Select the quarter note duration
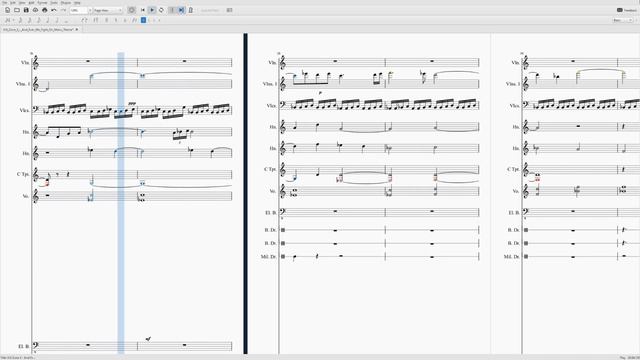Image resolution: width=640 pixels, height=360 pixels. coord(47,20)
